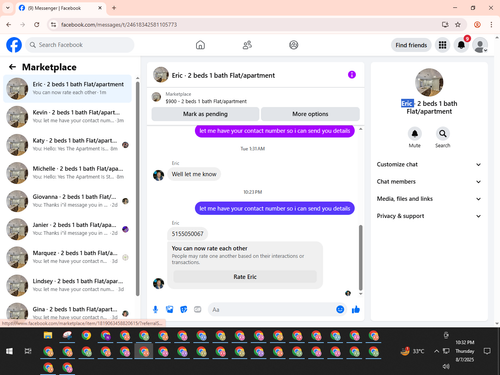This screenshot has height=375, width=500.
Task: Show hidden system tray icons
Action: coord(436,351)
